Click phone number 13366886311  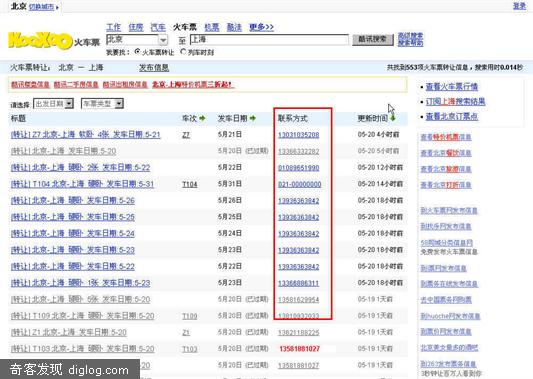(x=298, y=283)
